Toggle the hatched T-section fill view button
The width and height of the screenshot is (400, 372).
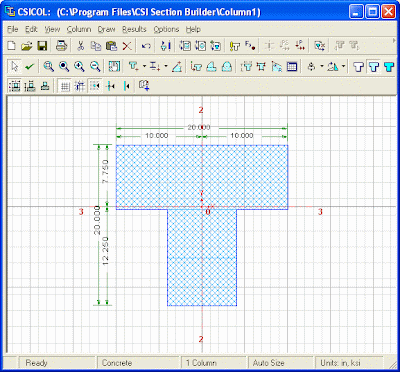pos(374,67)
